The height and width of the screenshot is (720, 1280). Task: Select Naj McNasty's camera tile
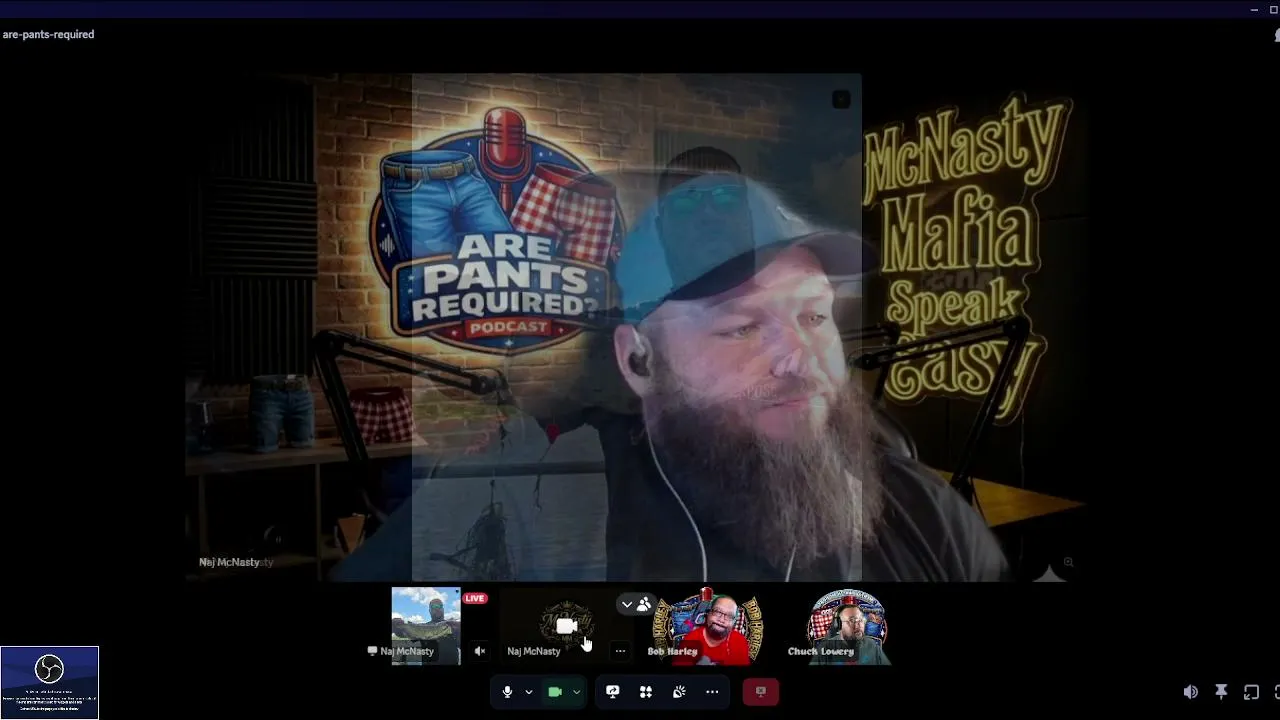click(x=566, y=626)
